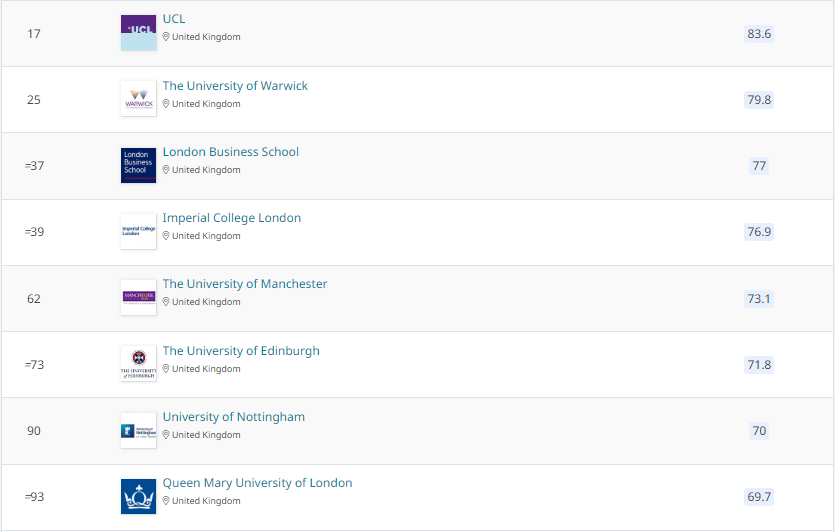Screen dimensions: 835x532
Task: Click the University of Edinburgh crest logo
Action: click(138, 364)
